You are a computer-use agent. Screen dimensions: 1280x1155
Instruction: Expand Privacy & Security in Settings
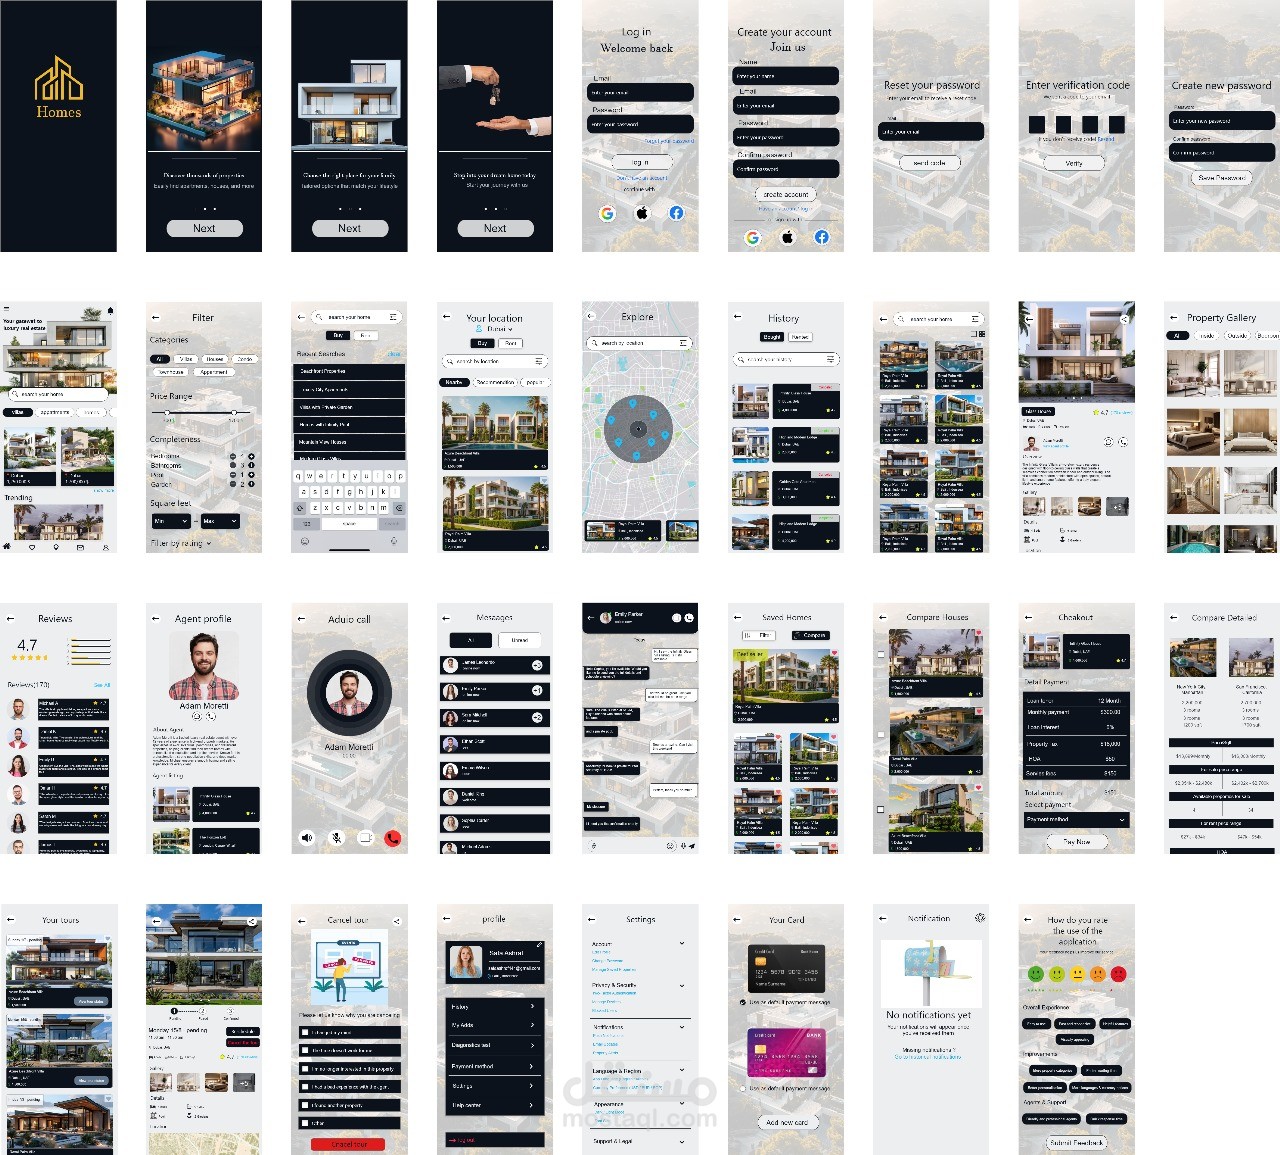point(682,985)
